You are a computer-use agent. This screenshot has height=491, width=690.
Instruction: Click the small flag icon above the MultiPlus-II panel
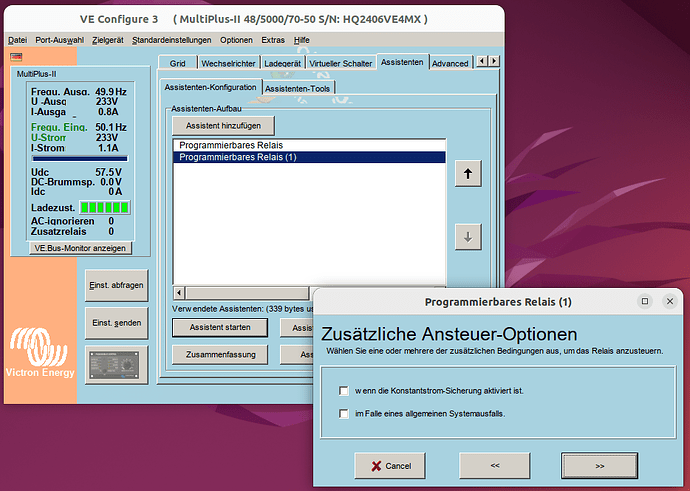(16, 57)
